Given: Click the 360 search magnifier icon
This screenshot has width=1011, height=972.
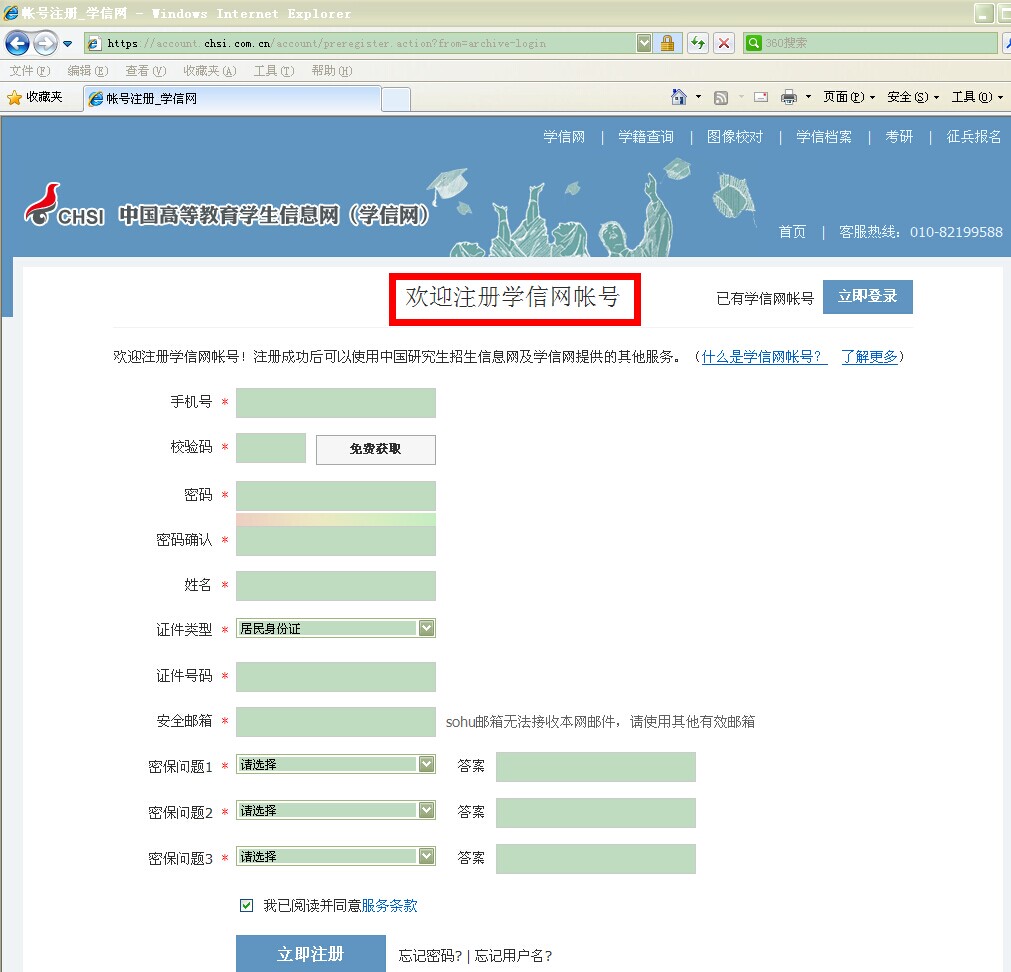Looking at the screenshot, I should (753, 43).
